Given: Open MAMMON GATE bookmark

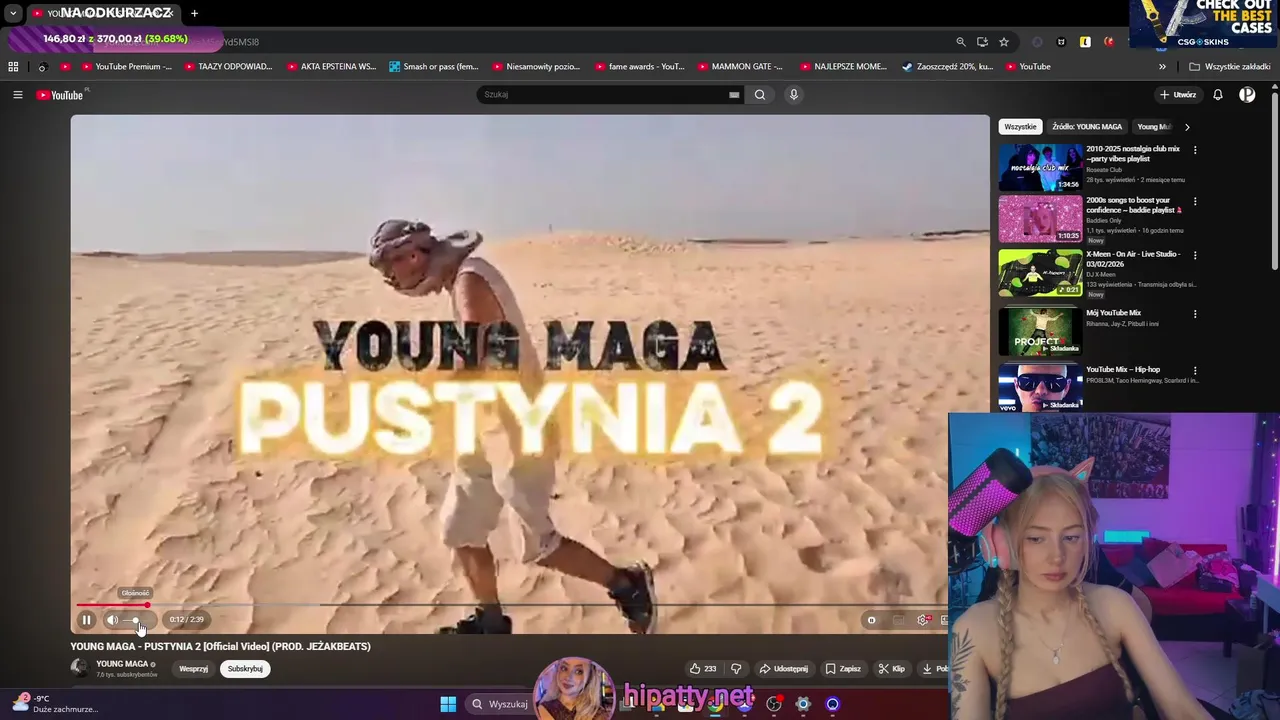Looking at the screenshot, I should [x=740, y=67].
